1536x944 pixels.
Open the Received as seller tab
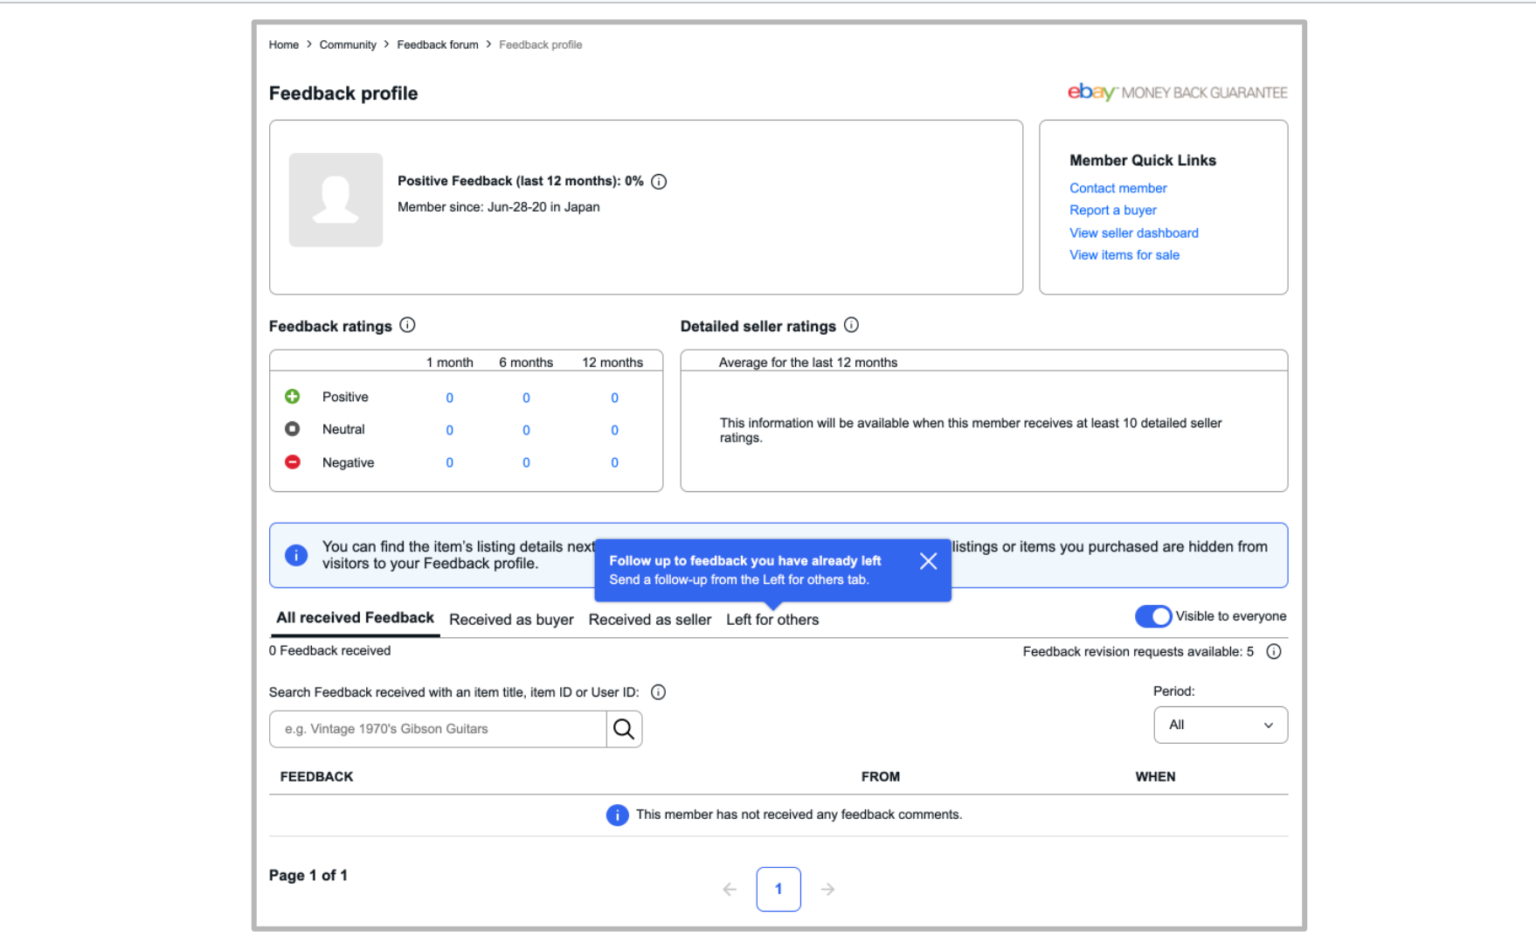coord(650,620)
